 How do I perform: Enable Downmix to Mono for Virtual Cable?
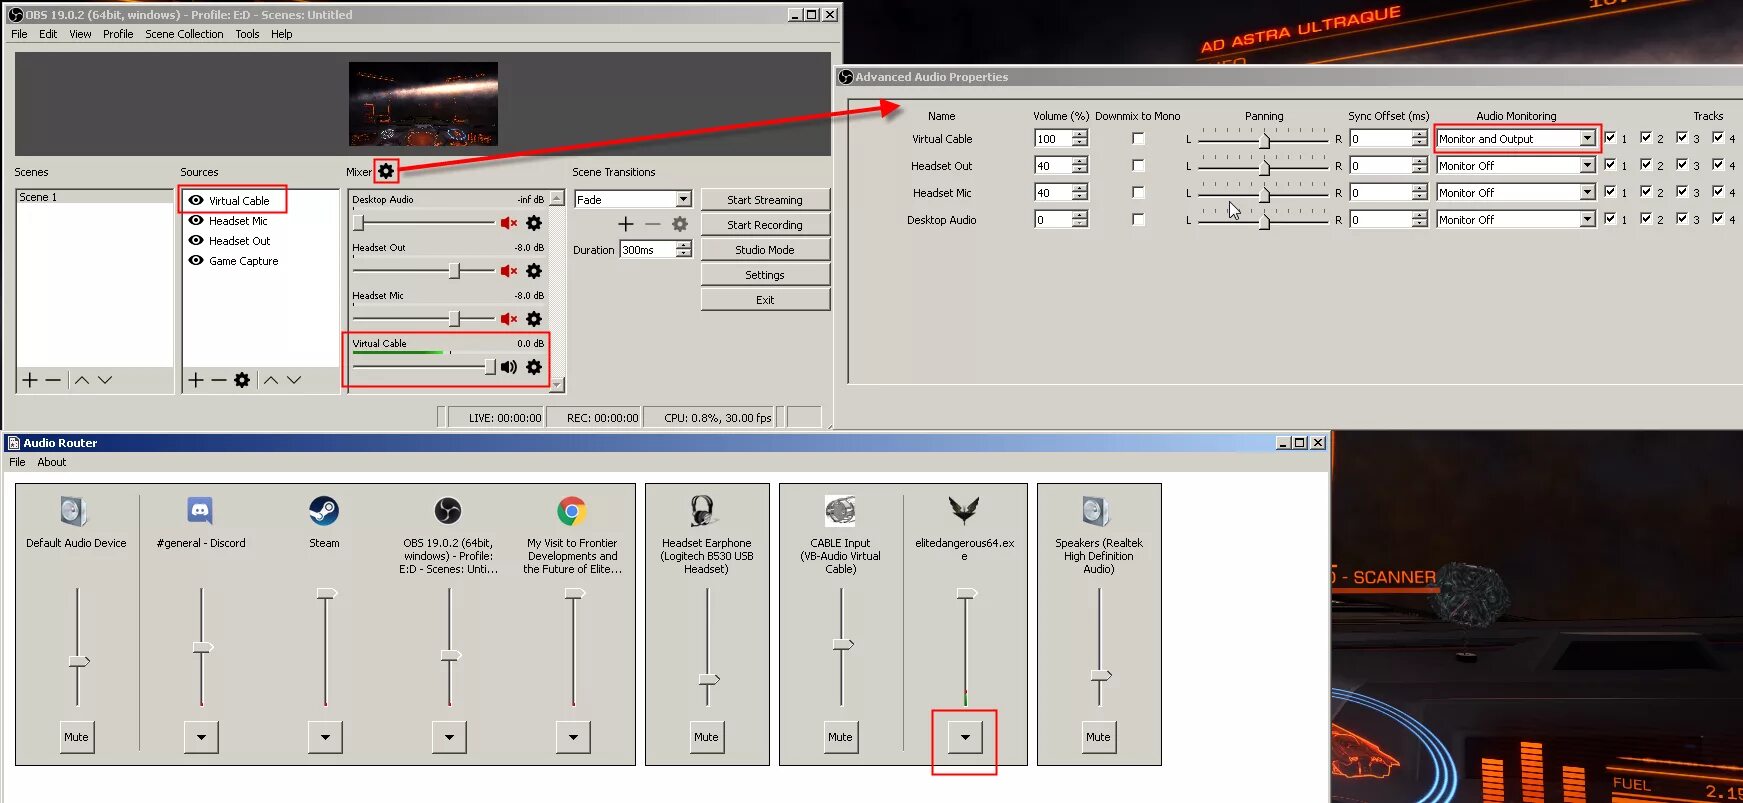[1138, 139]
